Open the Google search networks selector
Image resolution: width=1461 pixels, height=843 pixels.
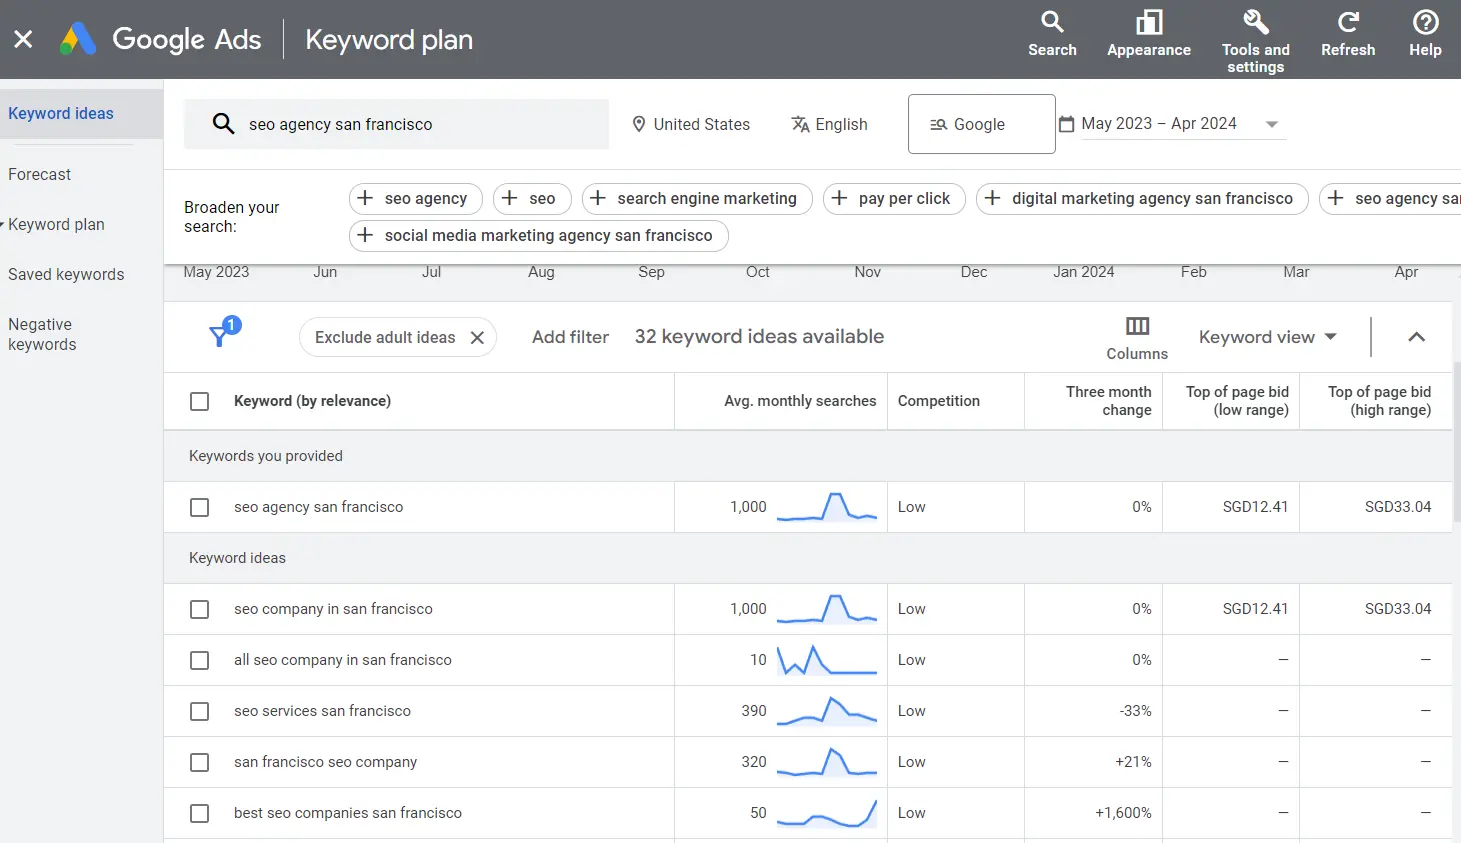tap(981, 124)
